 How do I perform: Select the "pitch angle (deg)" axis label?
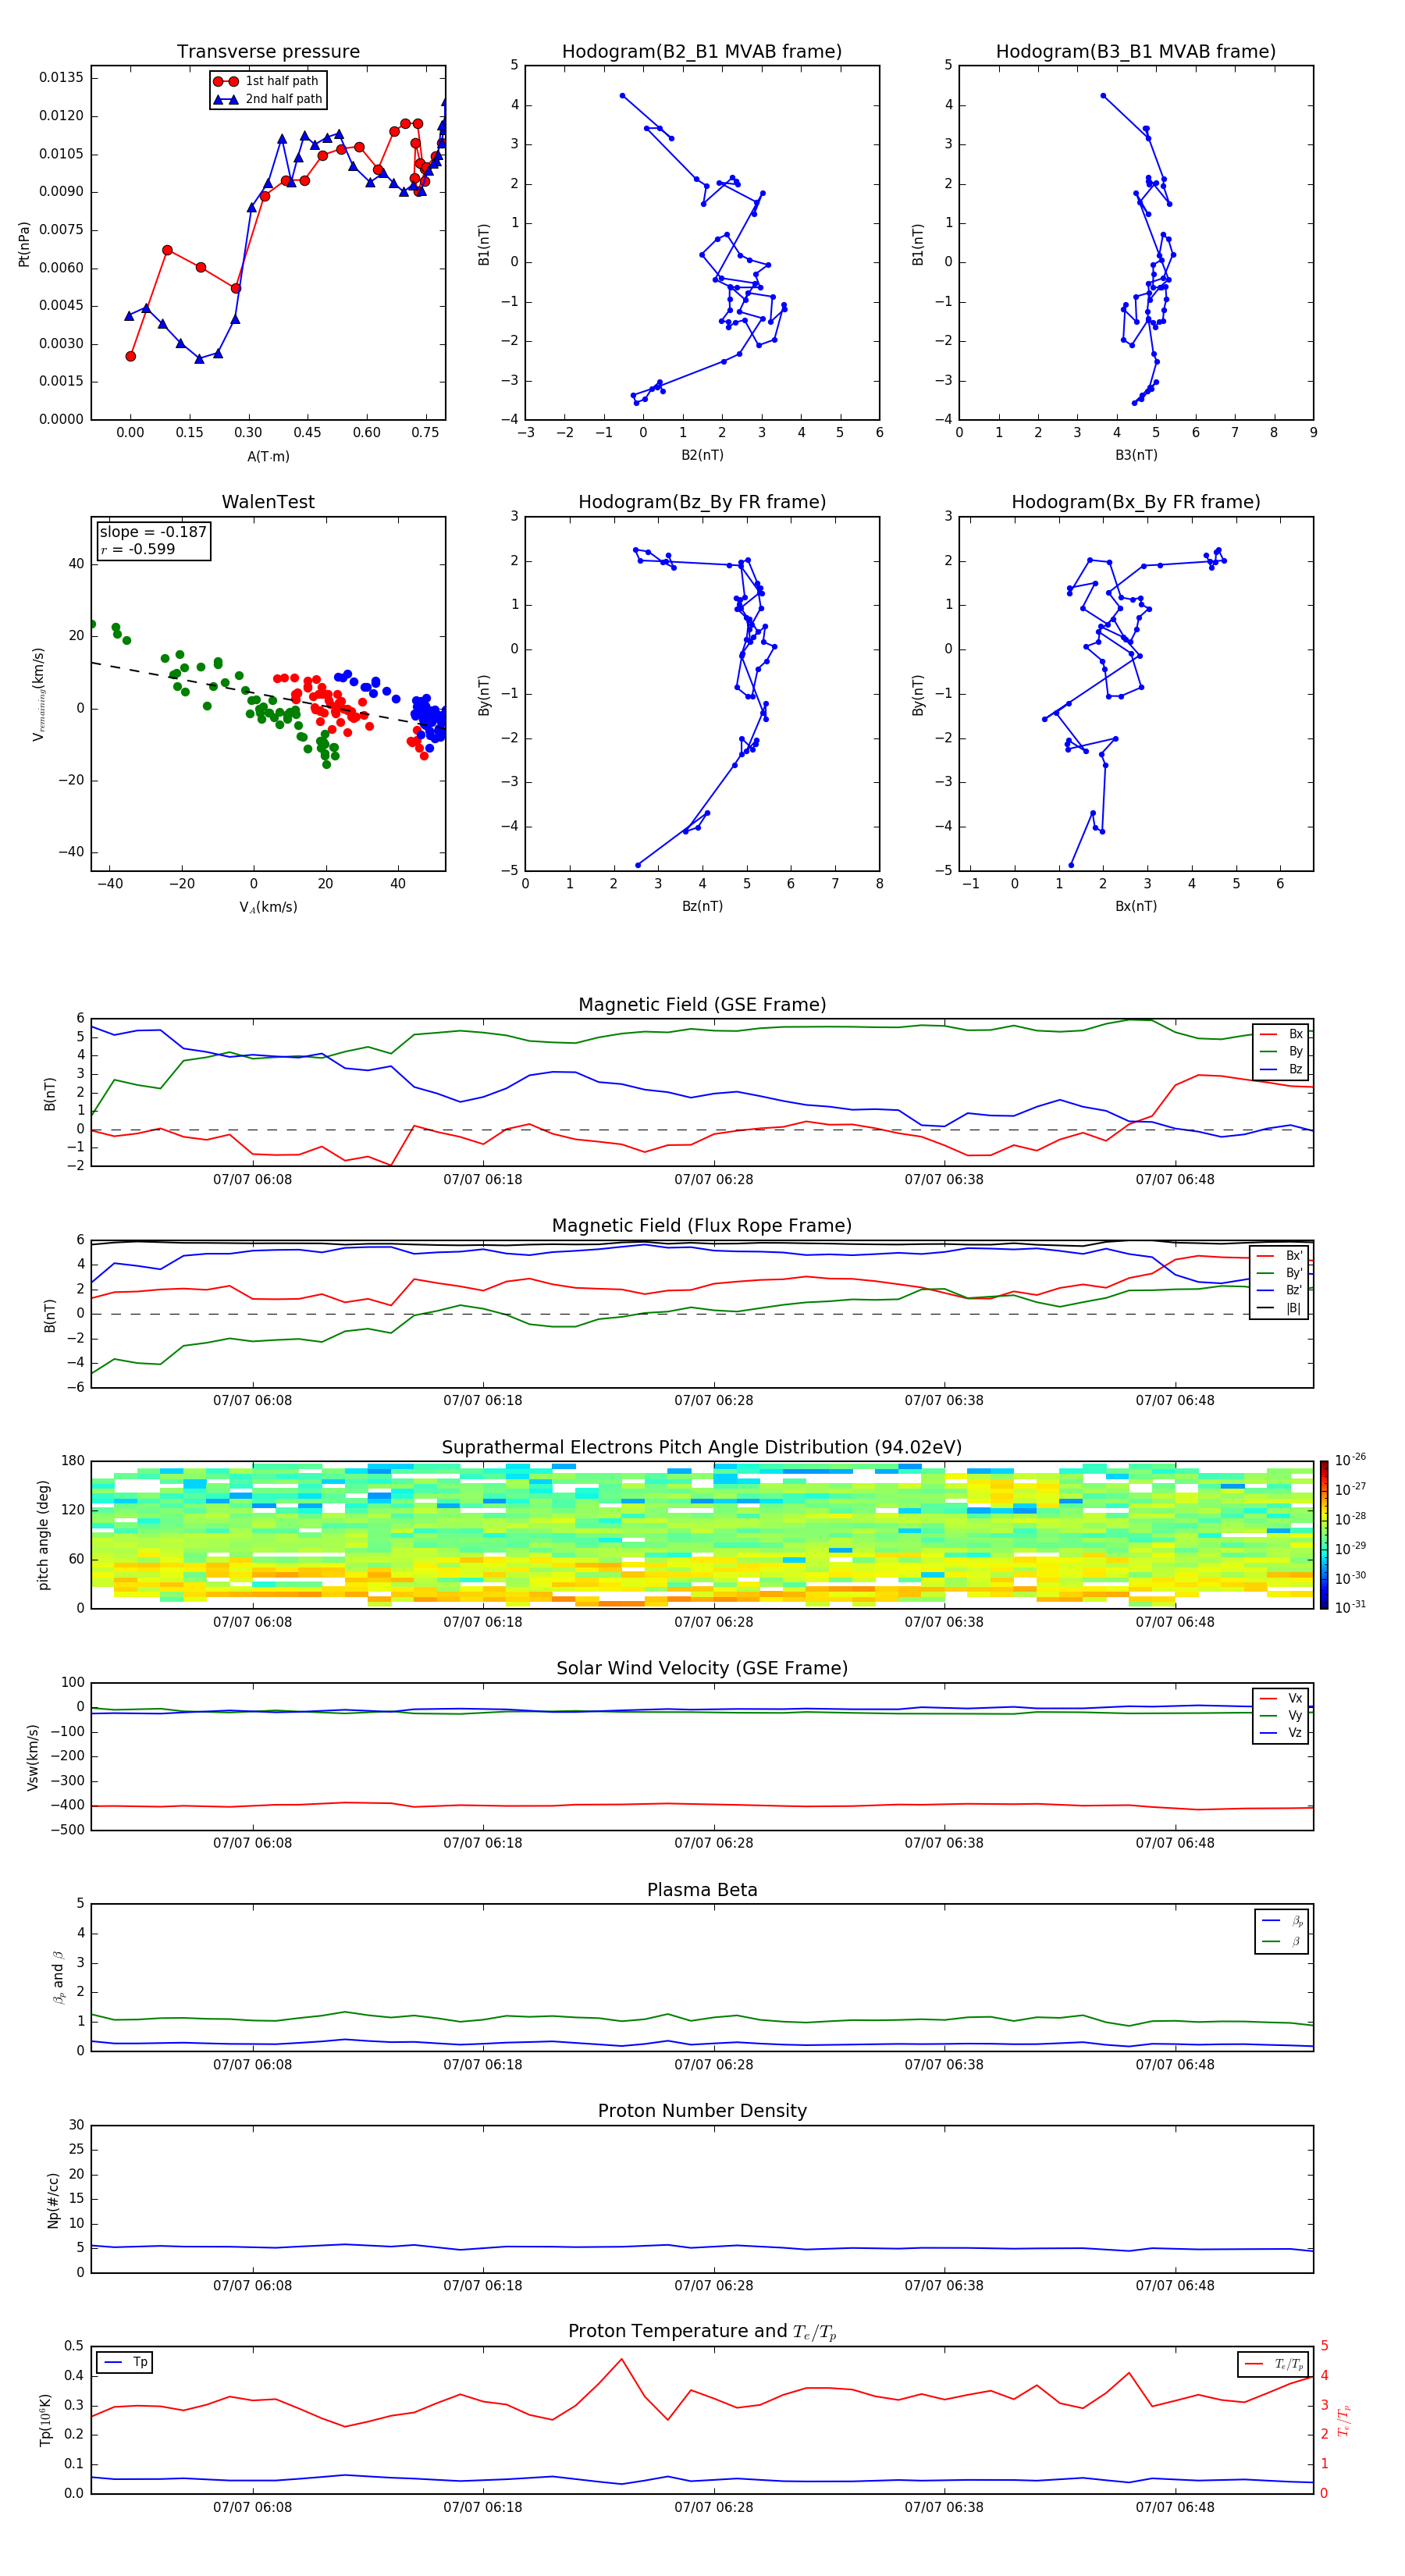coord(43,1535)
